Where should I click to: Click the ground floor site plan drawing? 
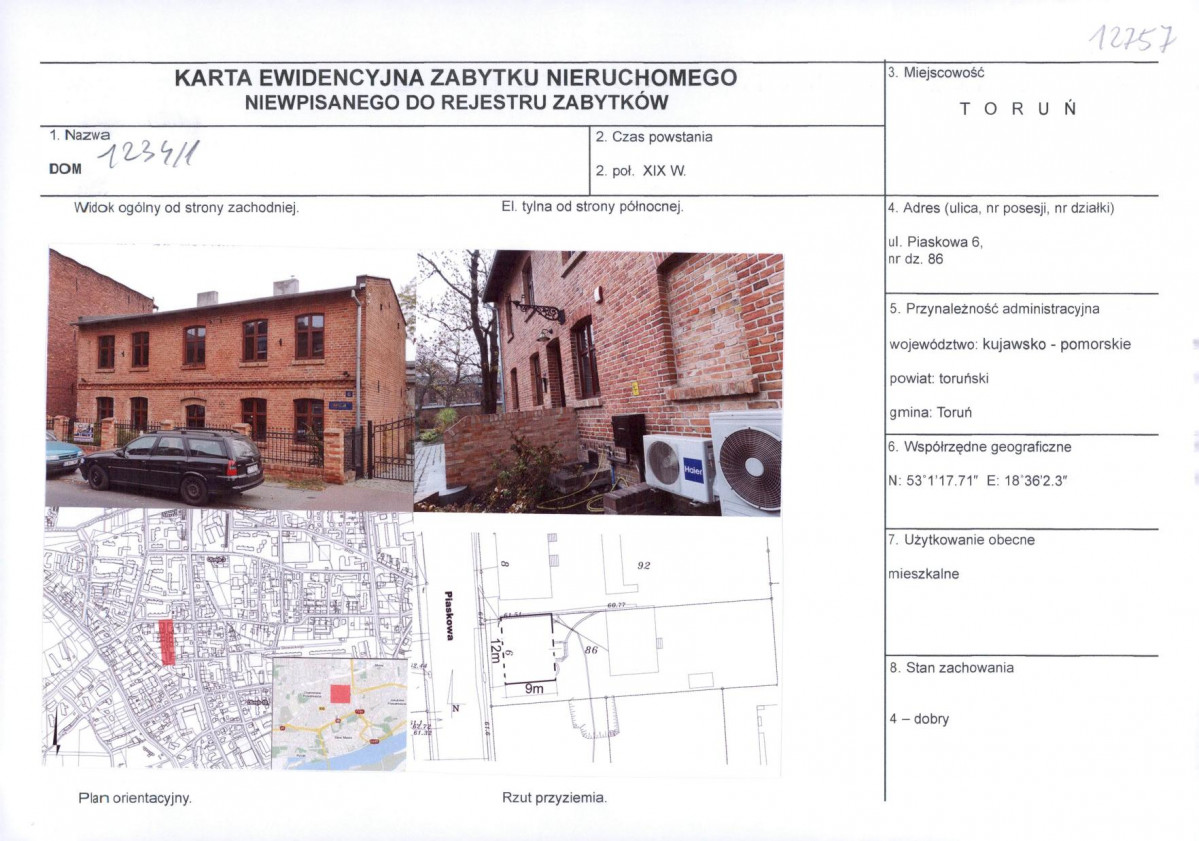pyautogui.click(x=596, y=647)
